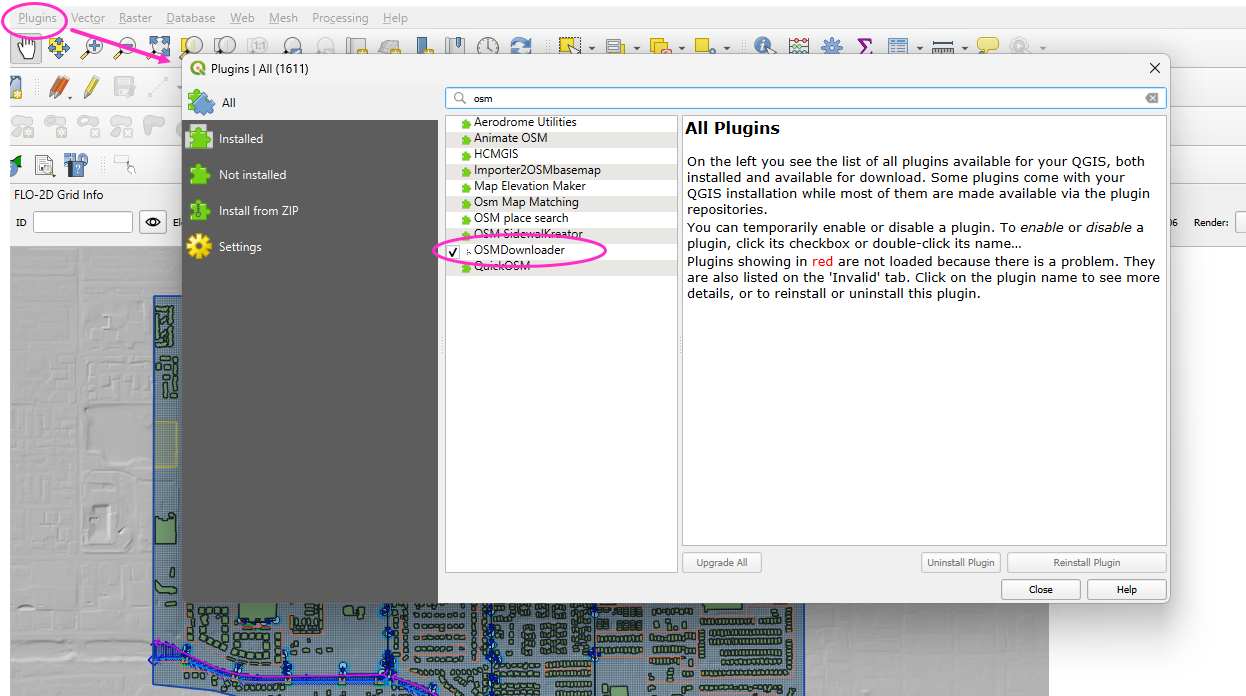This screenshot has width=1246, height=696.
Task: Activate the Identify Features tool
Action: click(x=765, y=47)
